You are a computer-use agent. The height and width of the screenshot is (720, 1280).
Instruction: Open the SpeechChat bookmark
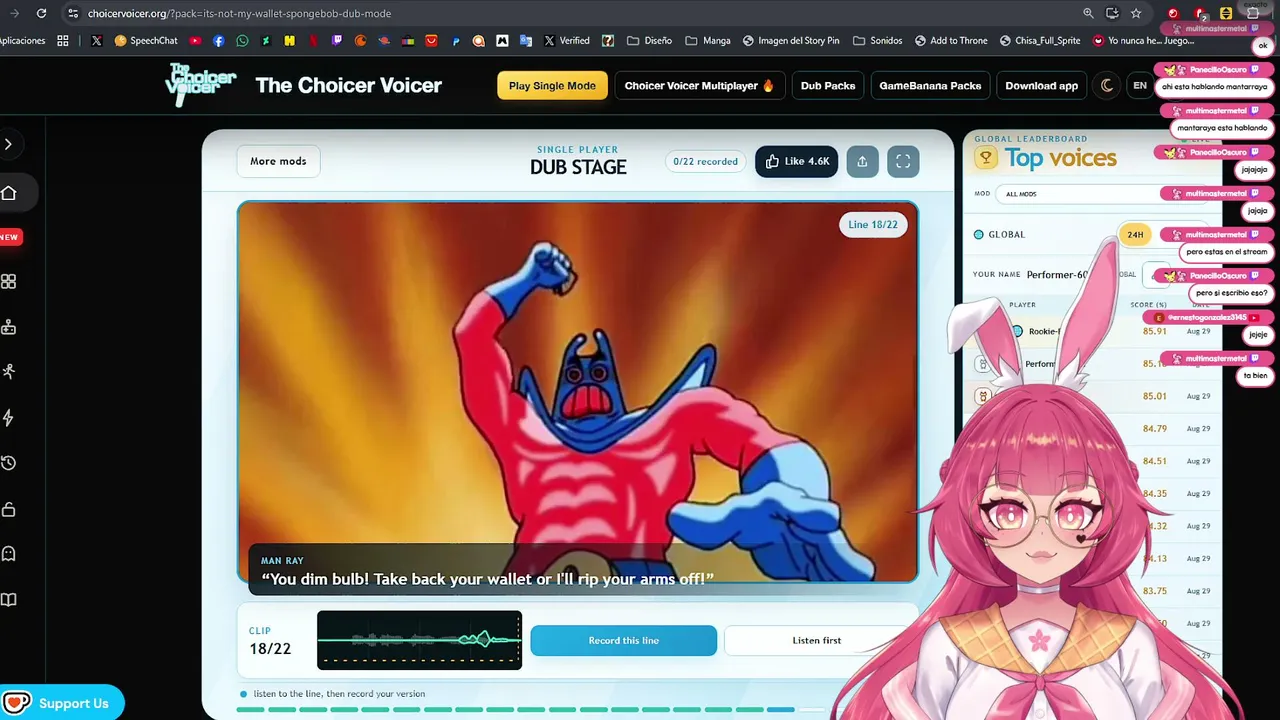coord(146,41)
